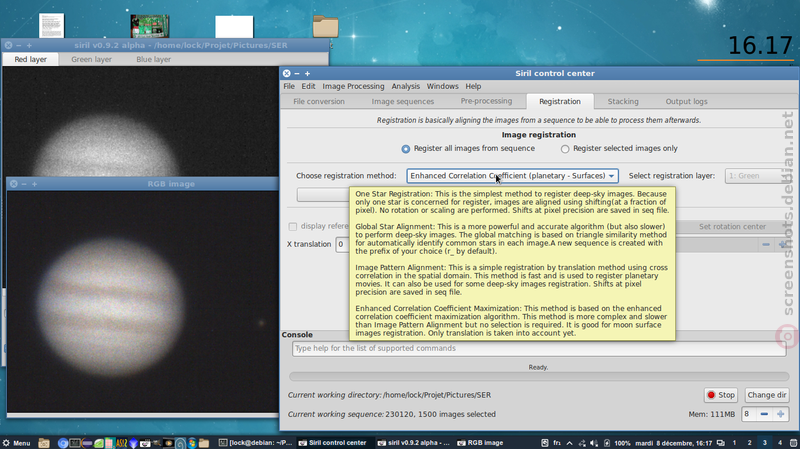Toggle the display reference checkbox
This screenshot has height=449, width=800.
point(293,227)
